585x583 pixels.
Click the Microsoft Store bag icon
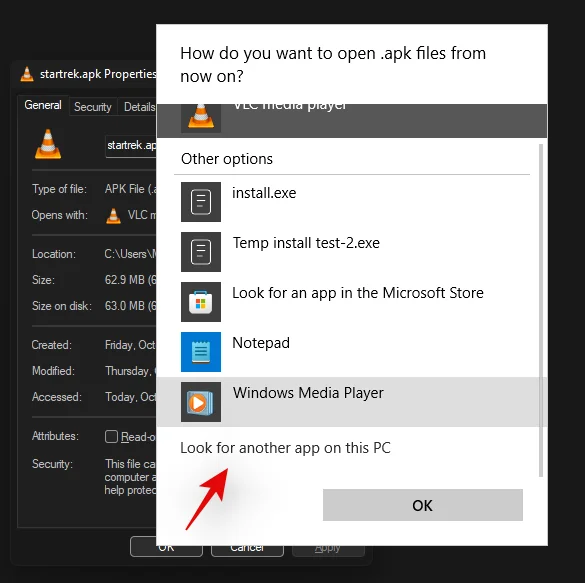[x=201, y=302]
